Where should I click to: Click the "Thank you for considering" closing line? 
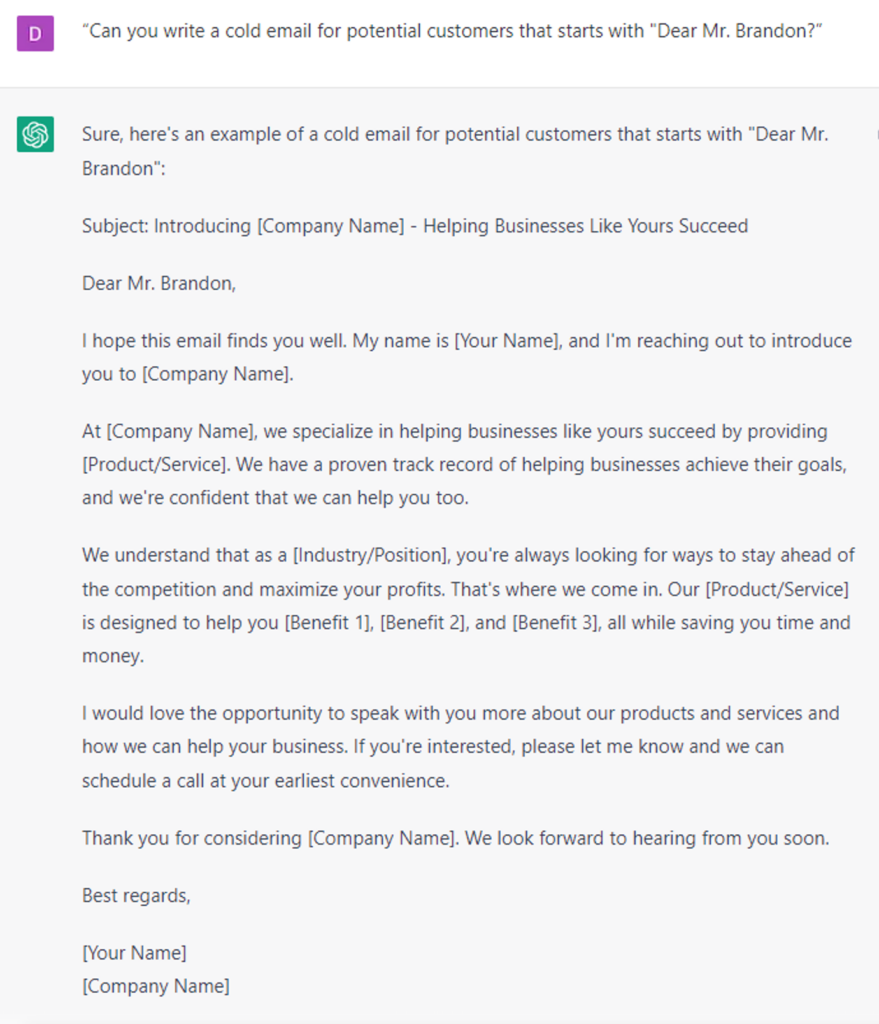455,838
